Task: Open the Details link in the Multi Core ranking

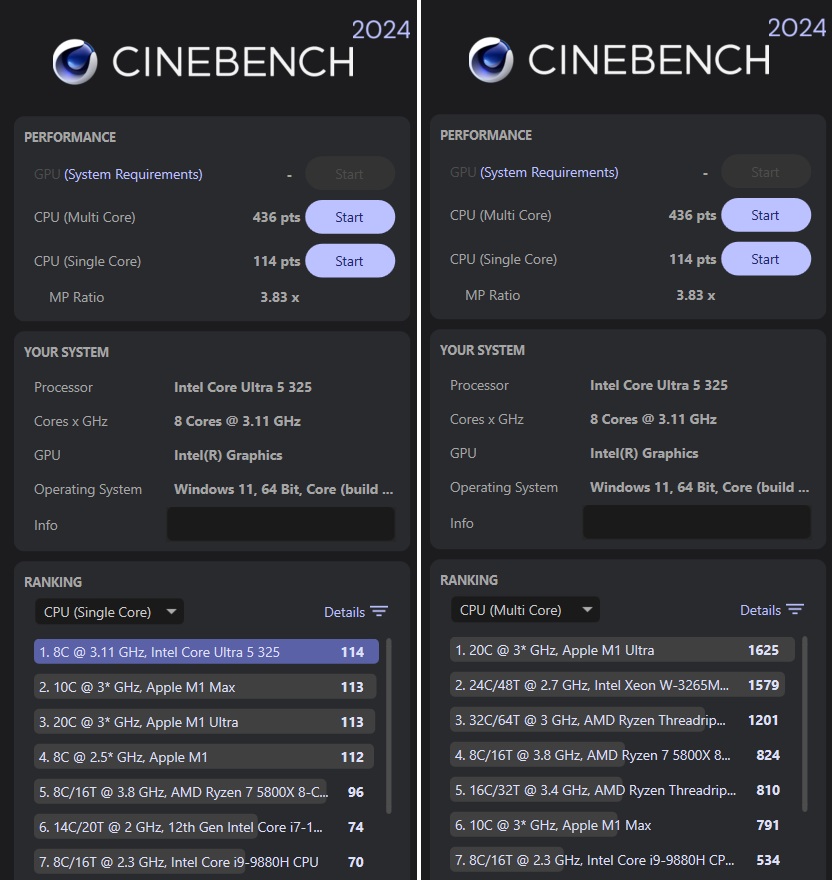Action: click(x=760, y=610)
